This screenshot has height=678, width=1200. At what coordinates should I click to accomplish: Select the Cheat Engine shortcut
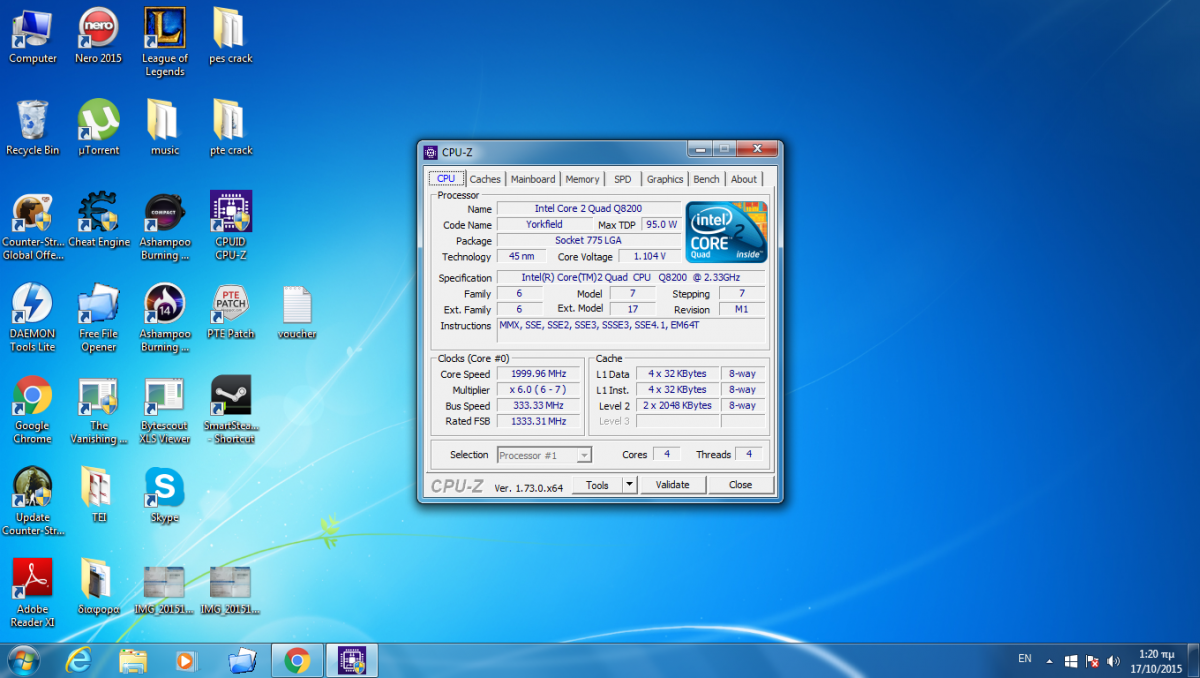click(98, 220)
